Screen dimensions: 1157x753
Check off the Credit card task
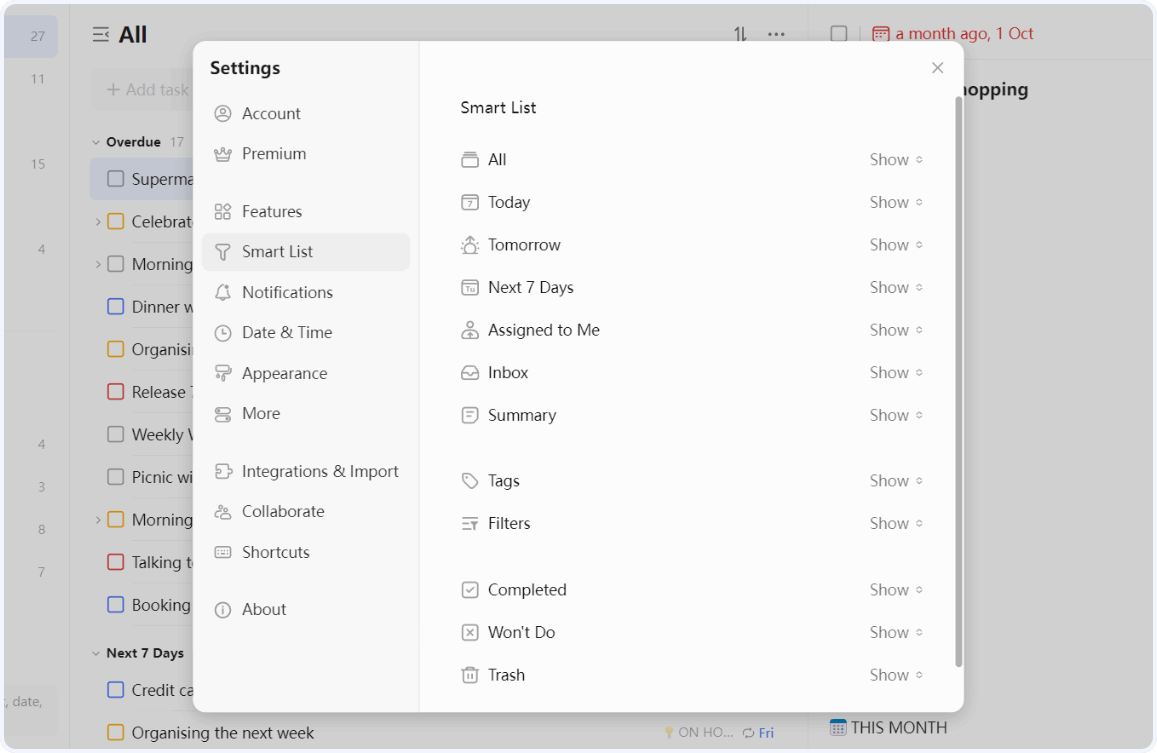click(x=115, y=690)
